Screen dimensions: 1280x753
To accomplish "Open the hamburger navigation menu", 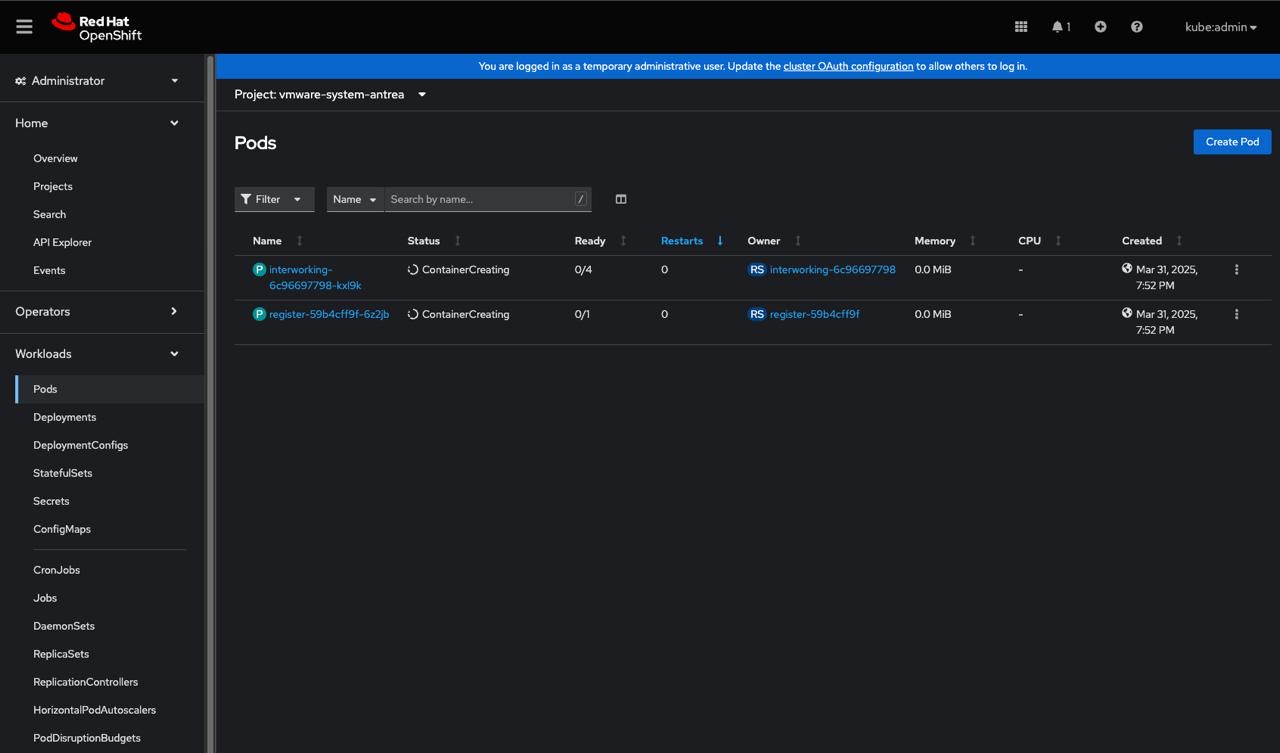I will coord(24,27).
